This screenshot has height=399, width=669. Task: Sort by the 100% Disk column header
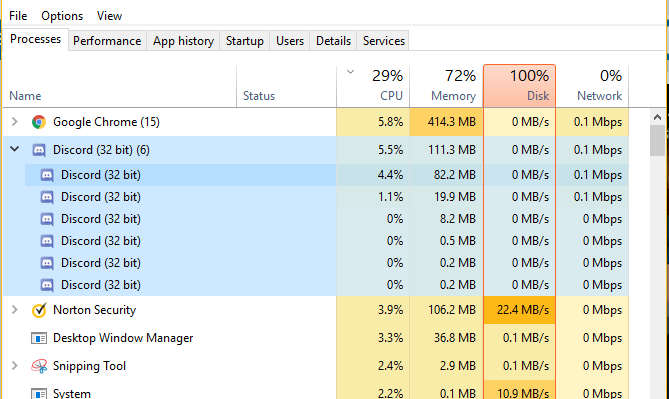(519, 86)
